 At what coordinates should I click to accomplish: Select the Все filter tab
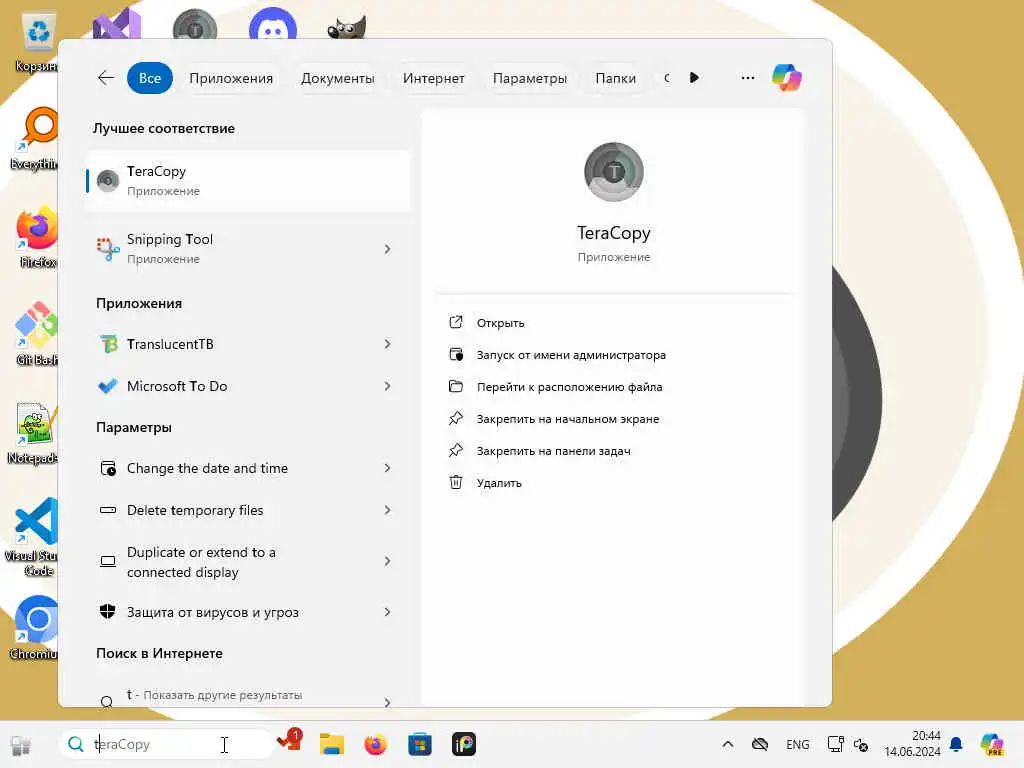coord(150,78)
